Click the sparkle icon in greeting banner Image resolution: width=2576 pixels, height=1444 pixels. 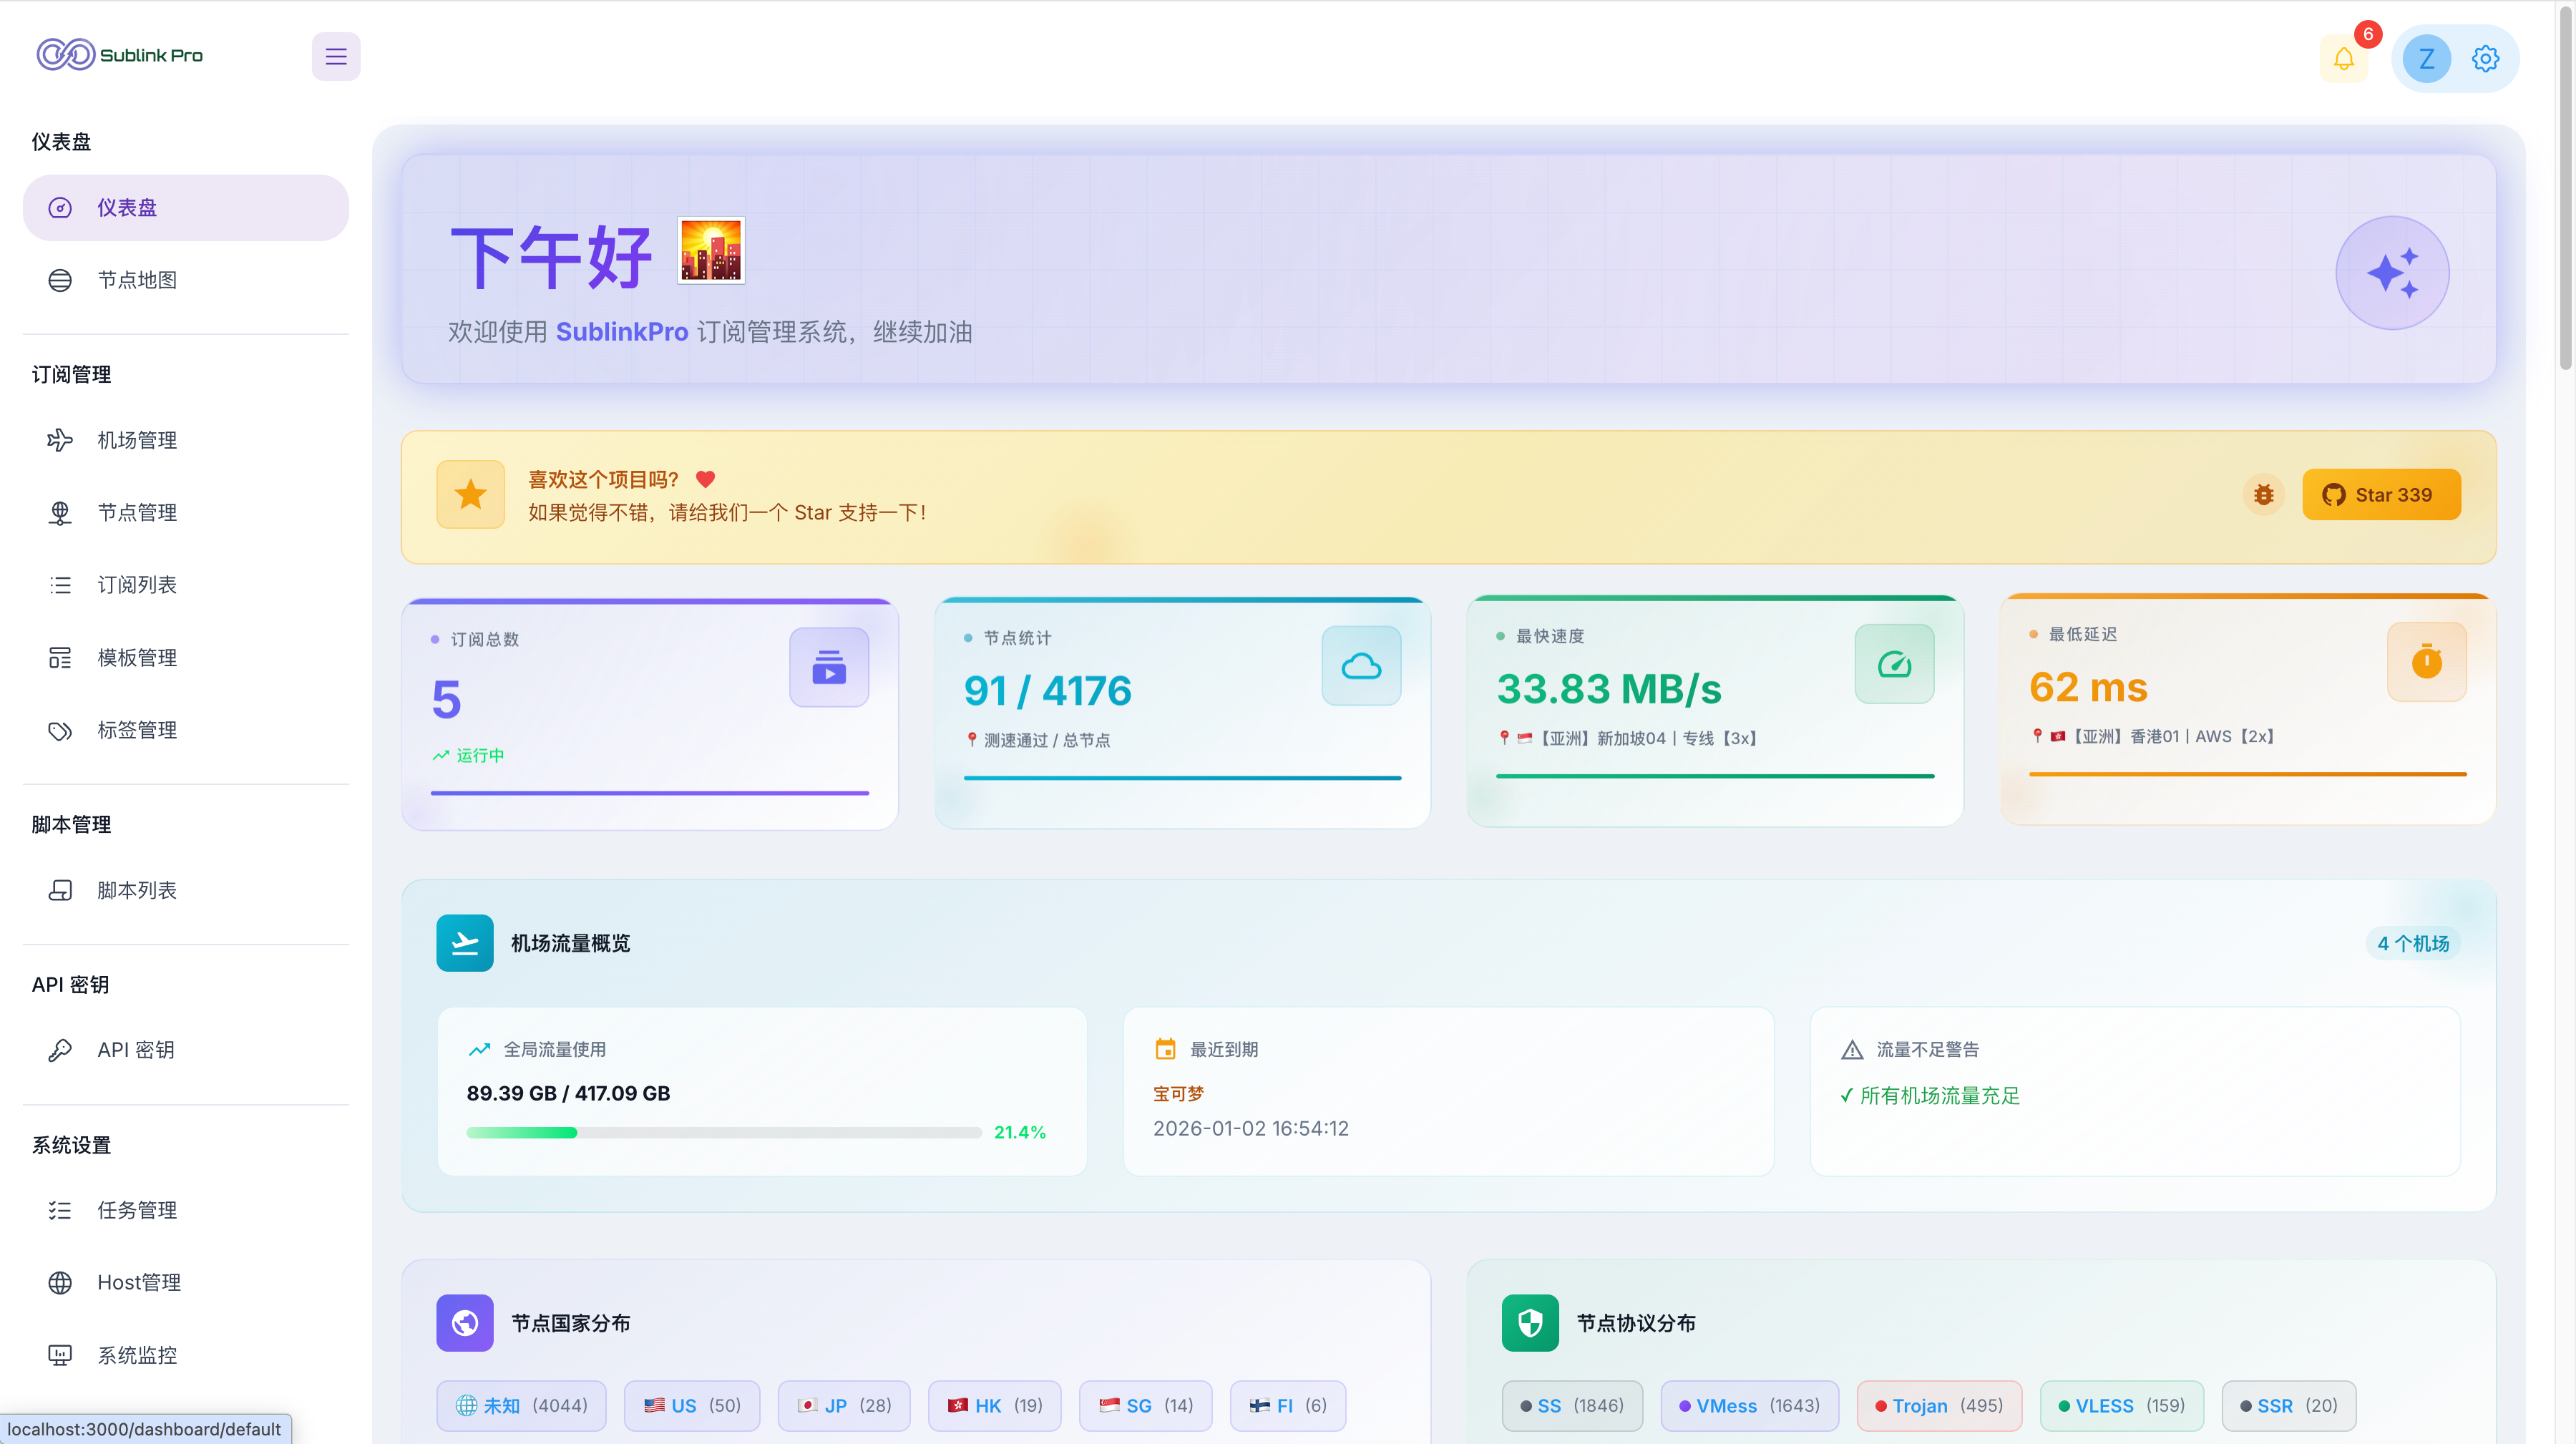tap(2392, 273)
